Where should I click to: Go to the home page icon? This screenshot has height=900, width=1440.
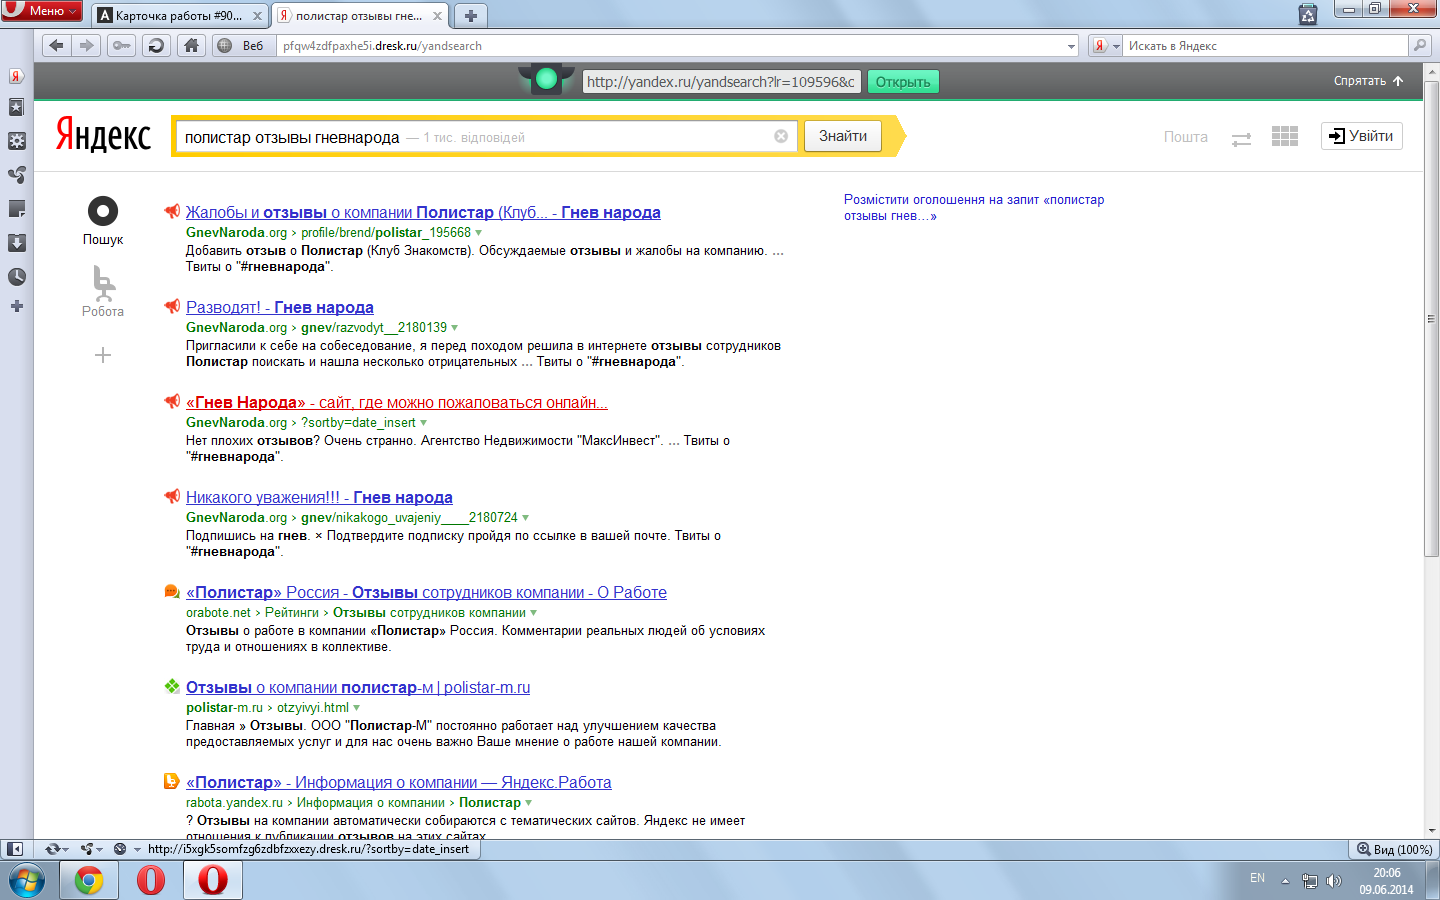click(191, 45)
